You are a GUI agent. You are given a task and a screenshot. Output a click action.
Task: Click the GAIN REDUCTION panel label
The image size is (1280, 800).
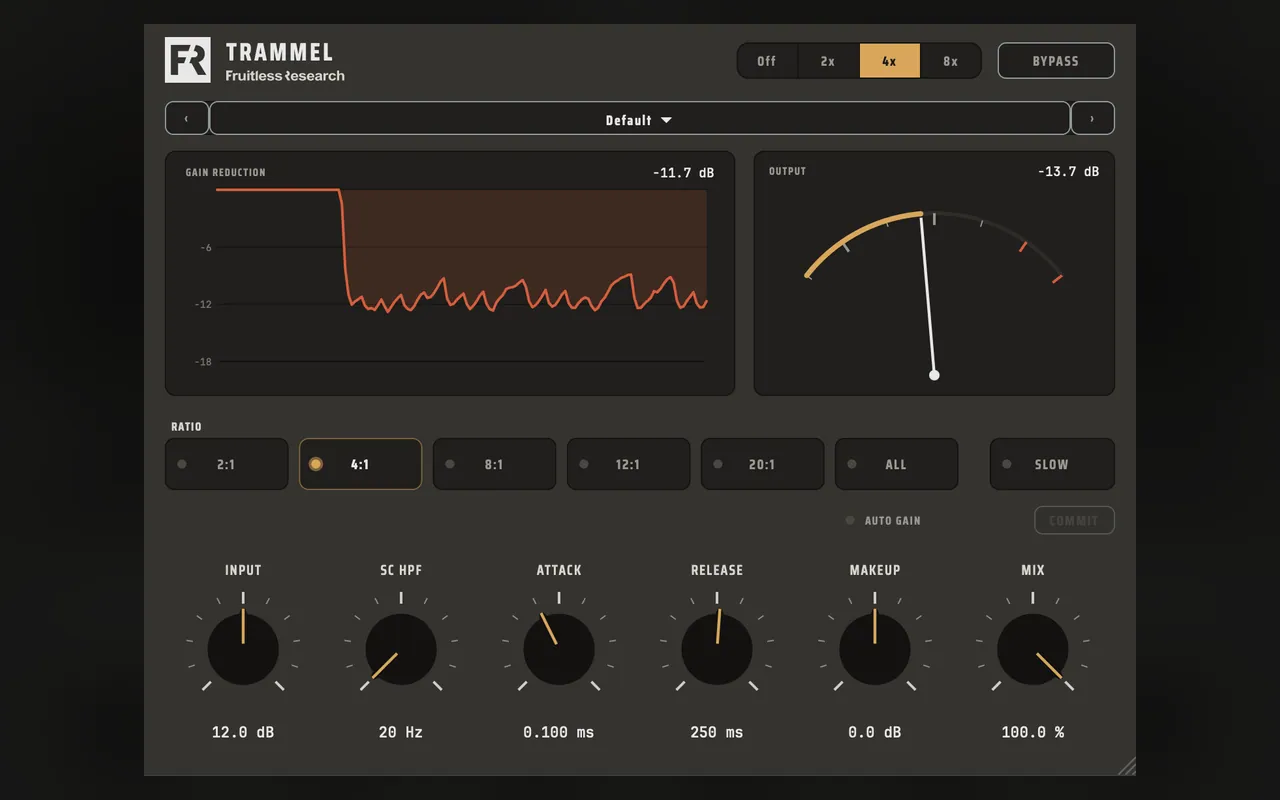(x=226, y=173)
